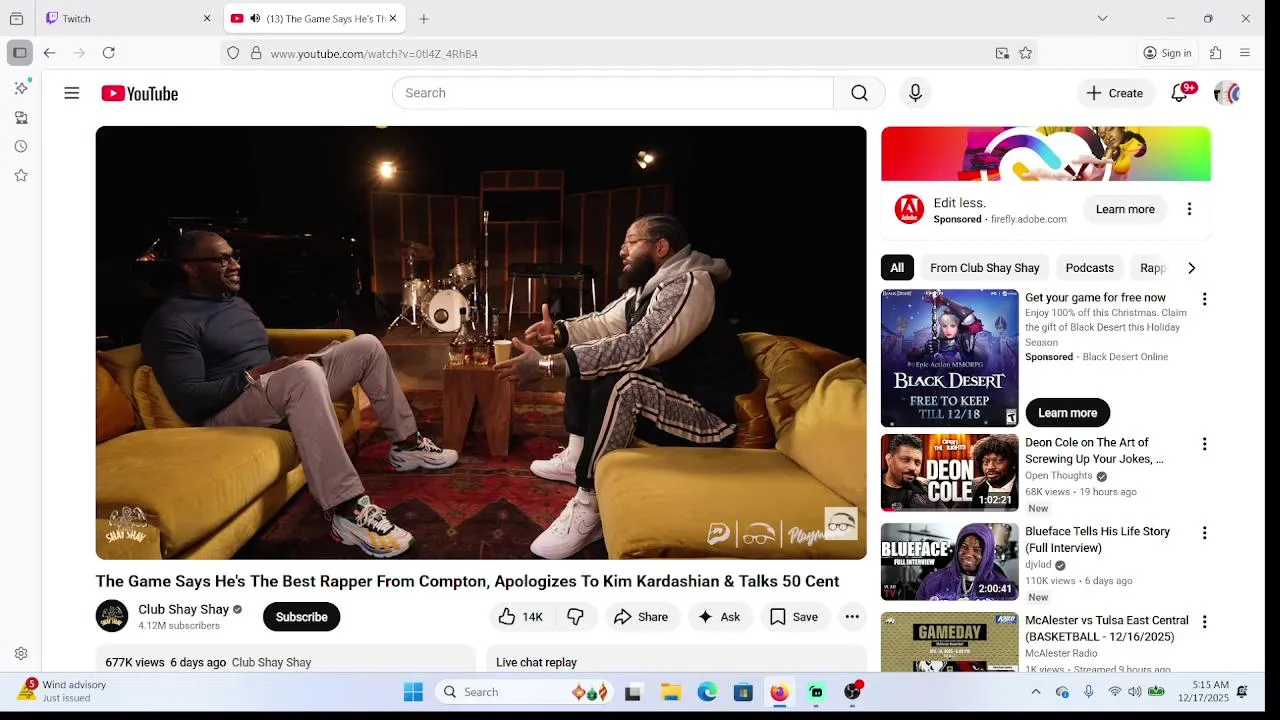Open the list all tabs dropdown
The width and height of the screenshot is (1280, 720).
pos(1102,18)
